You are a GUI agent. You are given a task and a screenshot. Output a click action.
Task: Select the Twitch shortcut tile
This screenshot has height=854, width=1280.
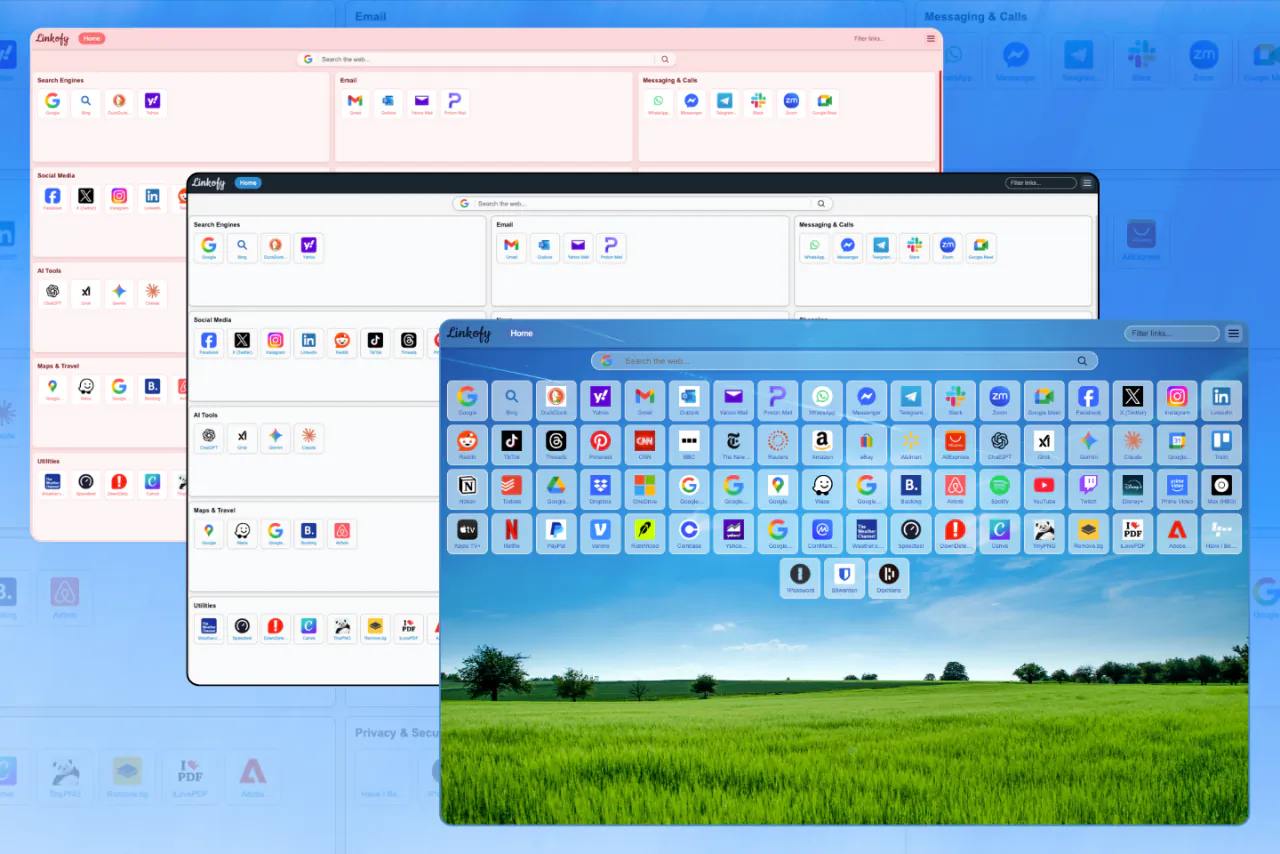(x=1088, y=488)
